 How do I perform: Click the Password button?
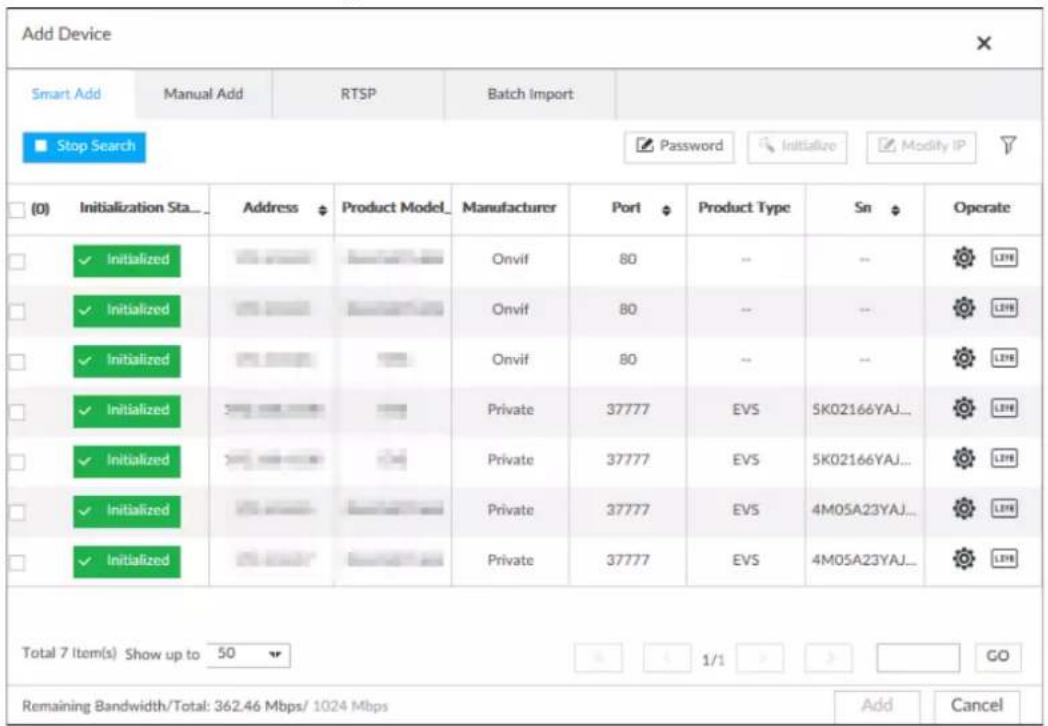(679, 146)
